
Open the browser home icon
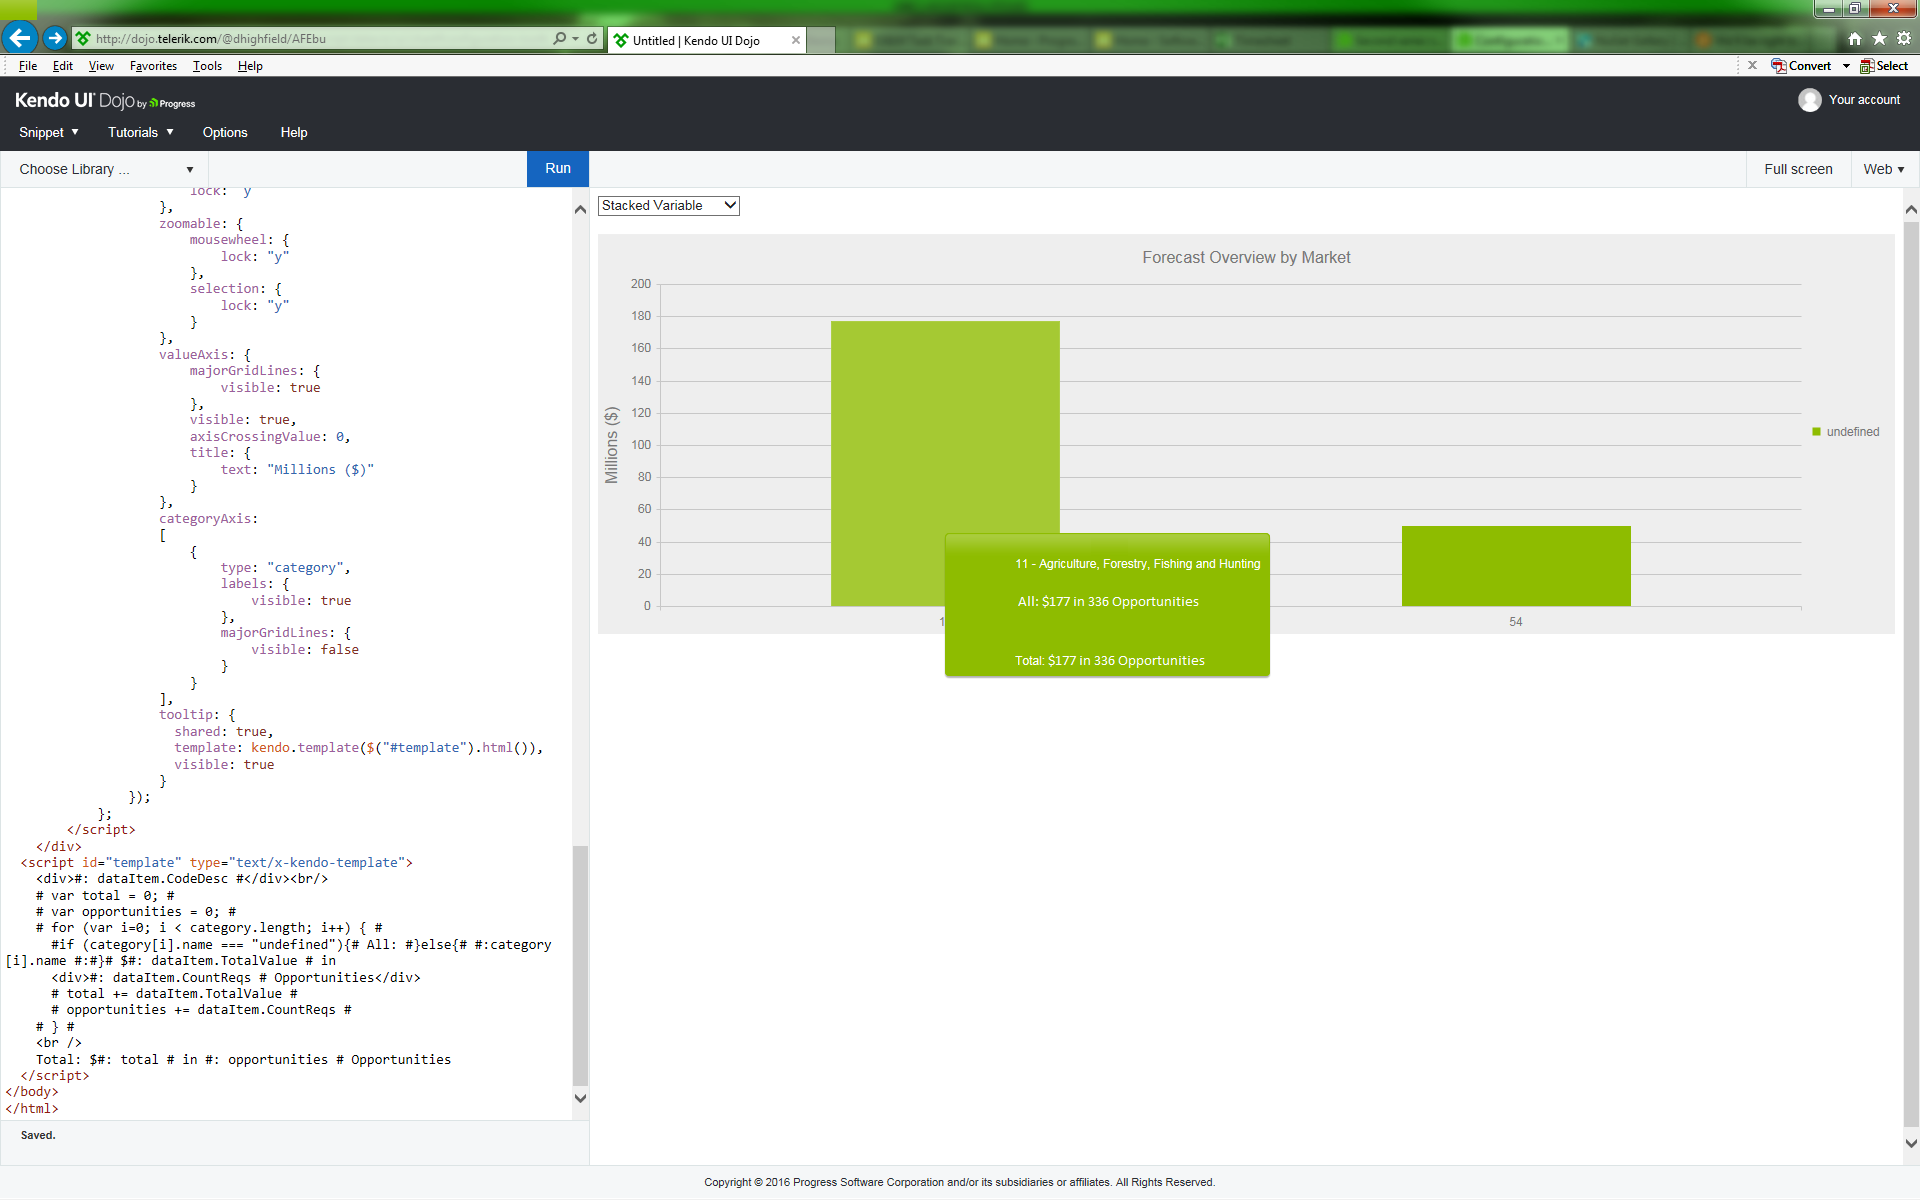pos(1855,39)
